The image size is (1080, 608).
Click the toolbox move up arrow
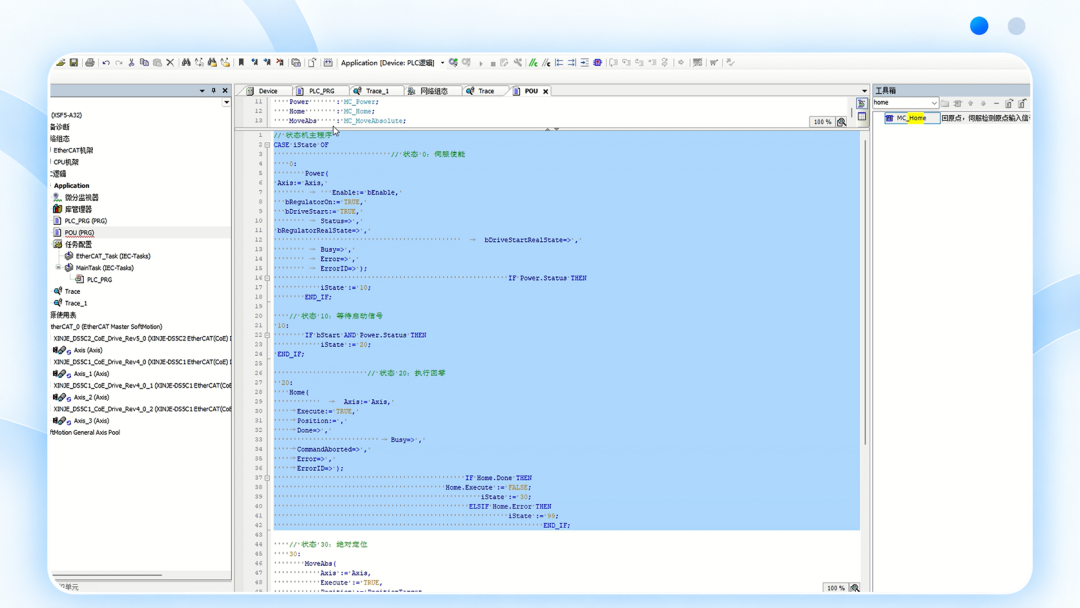tap(970, 103)
